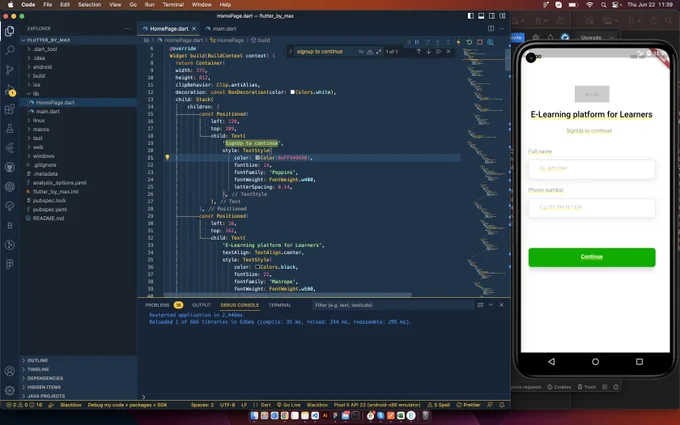Restart the debug session
Screen dimensions: 680x425
pos(469,42)
